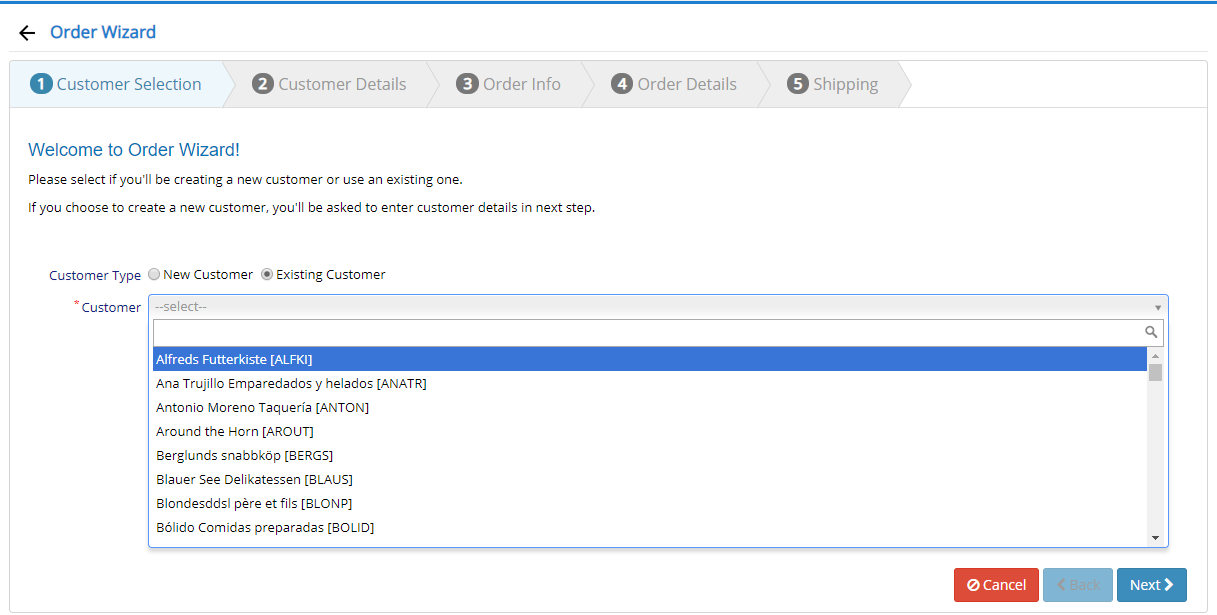The width and height of the screenshot is (1217, 615).
Task: Go to the Shipping wizard step
Action: 845,84
